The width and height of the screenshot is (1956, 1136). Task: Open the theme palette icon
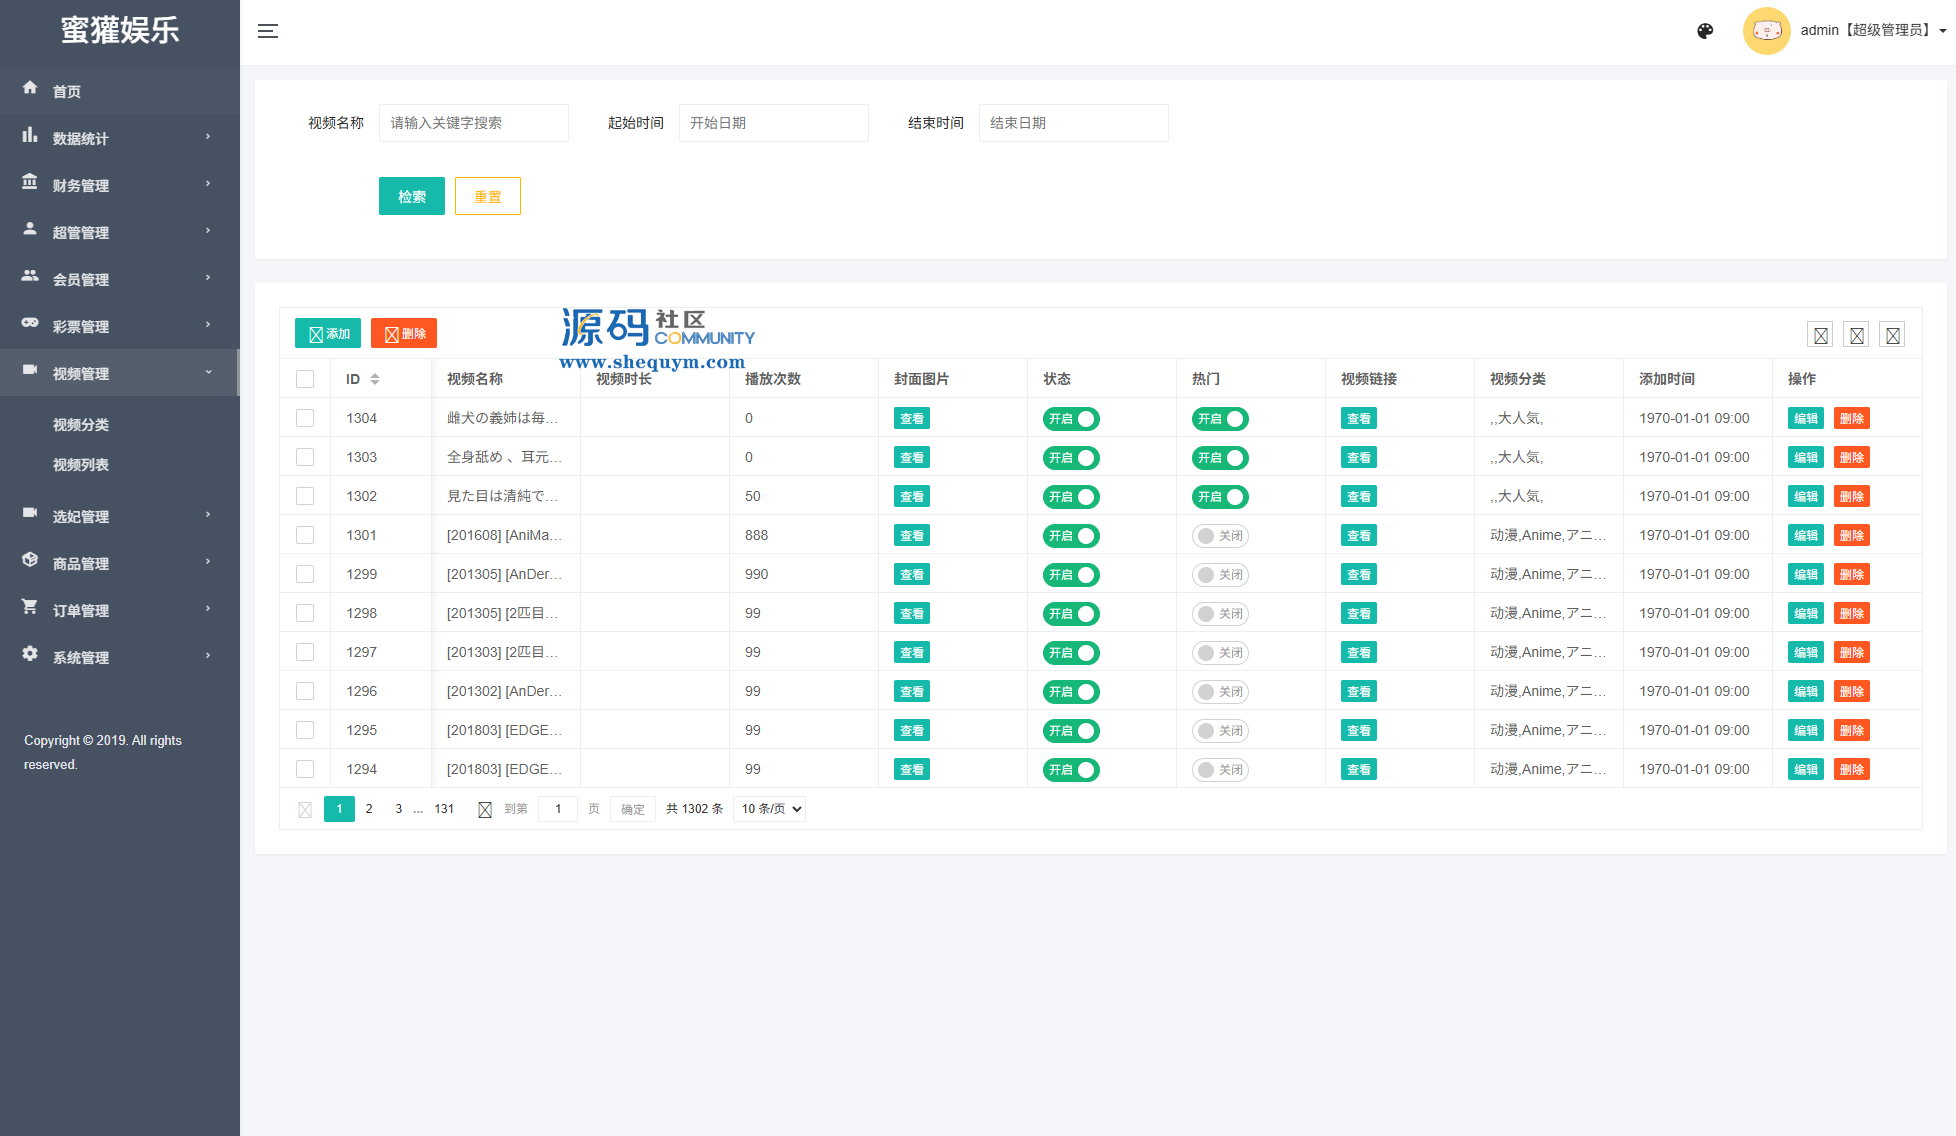(1705, 31)
